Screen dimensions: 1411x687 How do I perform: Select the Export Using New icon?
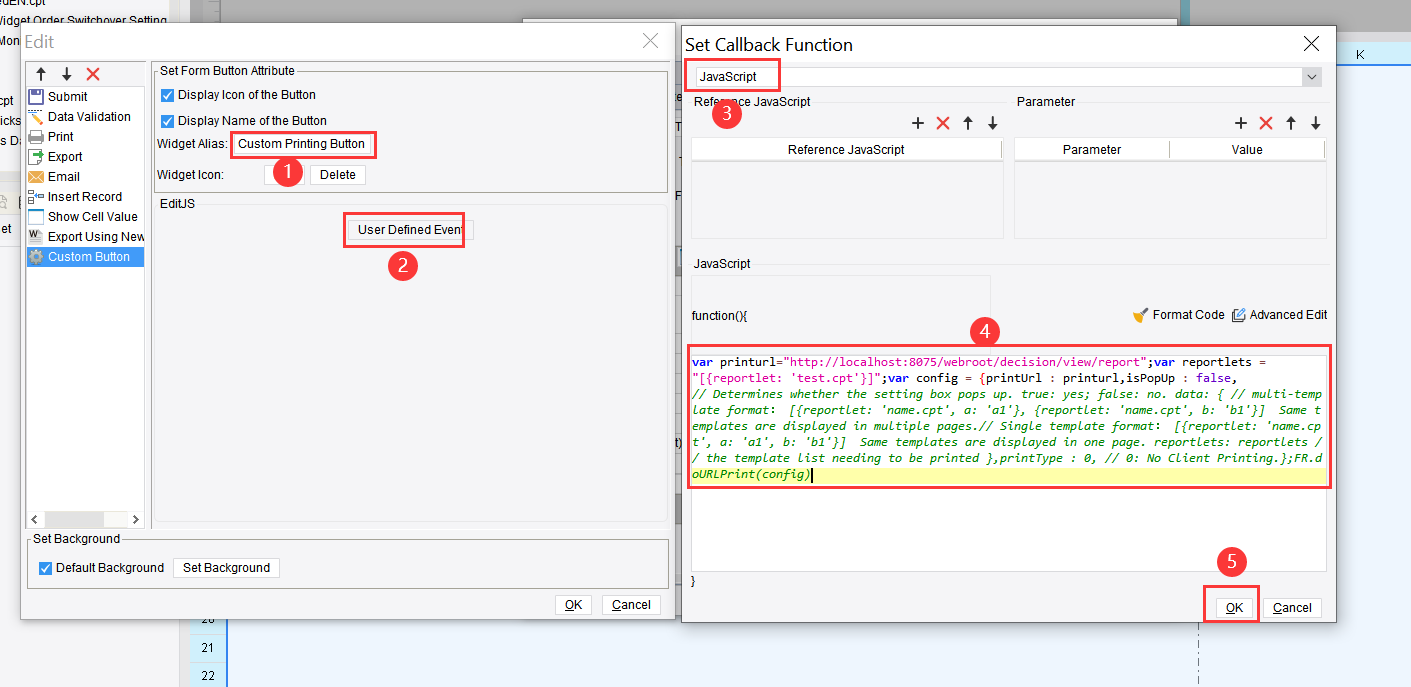[x=36, y=236]
